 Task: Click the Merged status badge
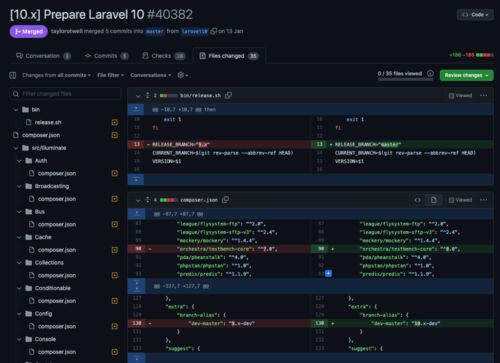point(29,32)
